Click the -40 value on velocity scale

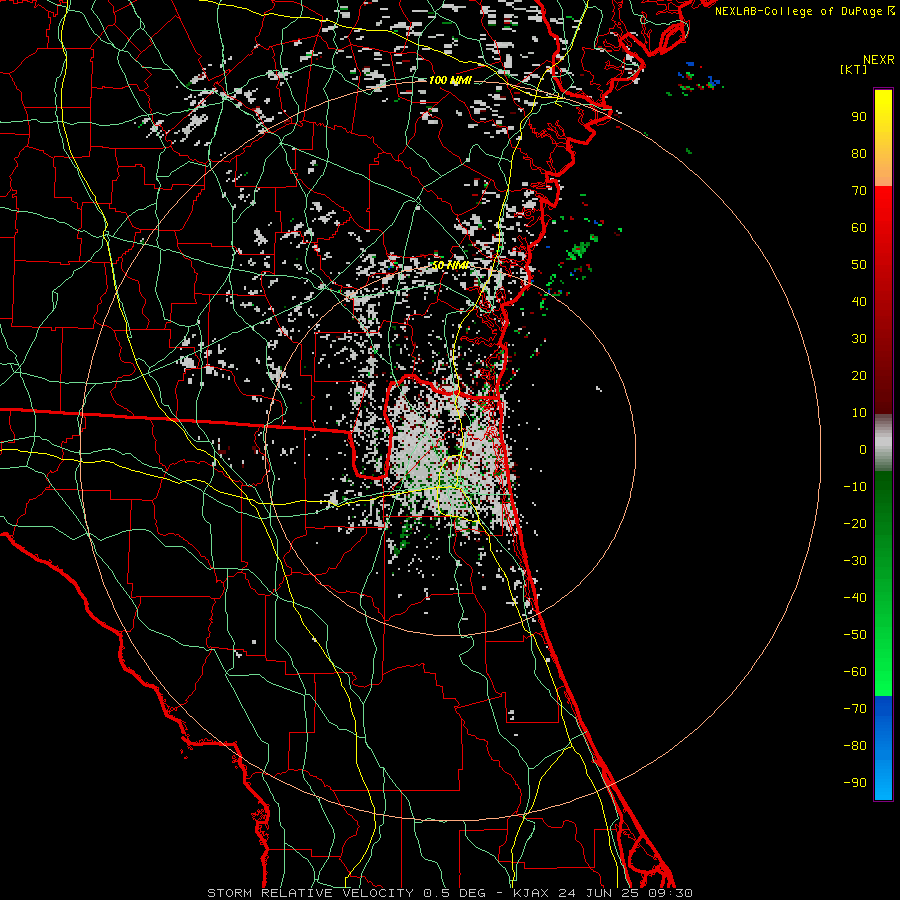tap(855, 598)
